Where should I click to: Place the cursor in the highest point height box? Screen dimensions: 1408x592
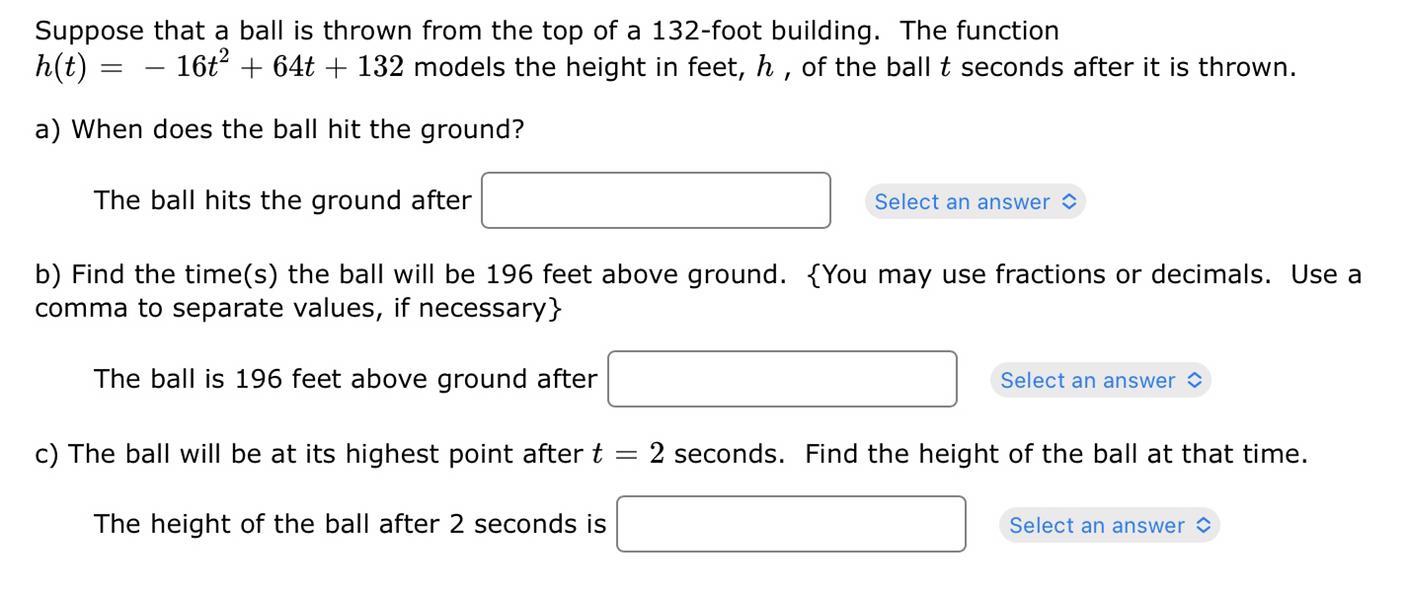click(x=791, y=524)
